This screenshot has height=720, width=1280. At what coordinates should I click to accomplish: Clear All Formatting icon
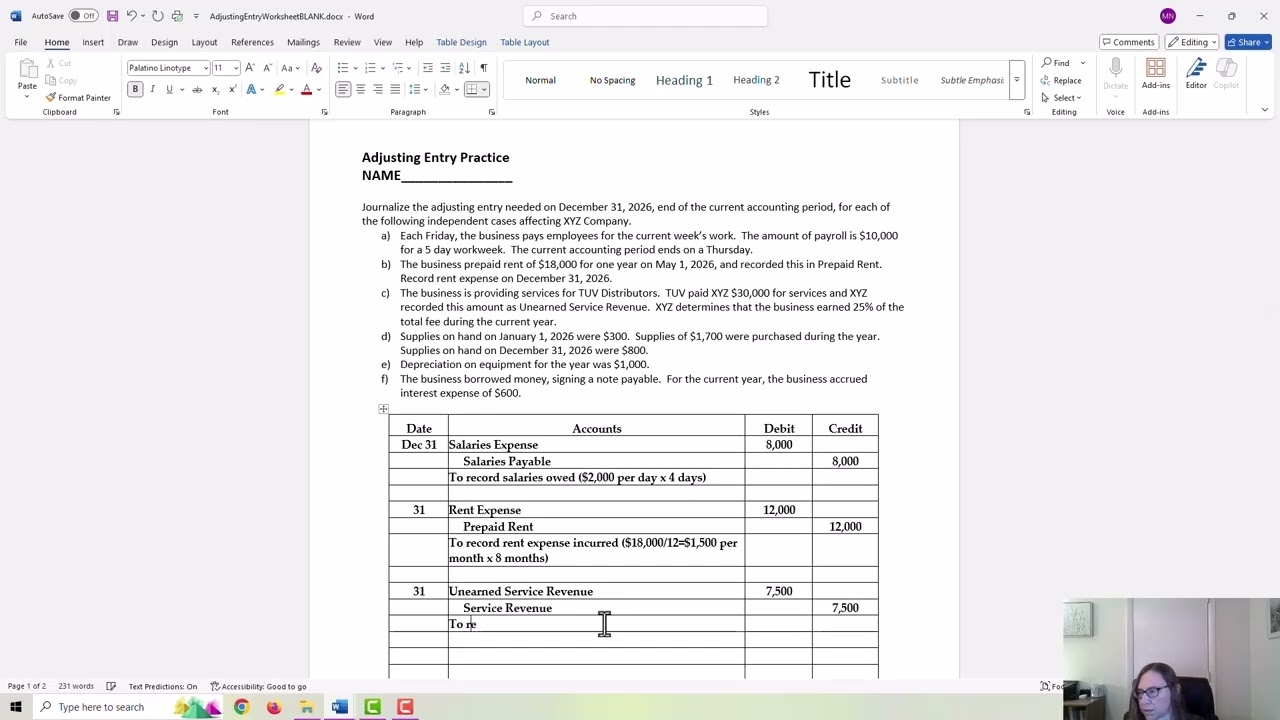[316, 67]
